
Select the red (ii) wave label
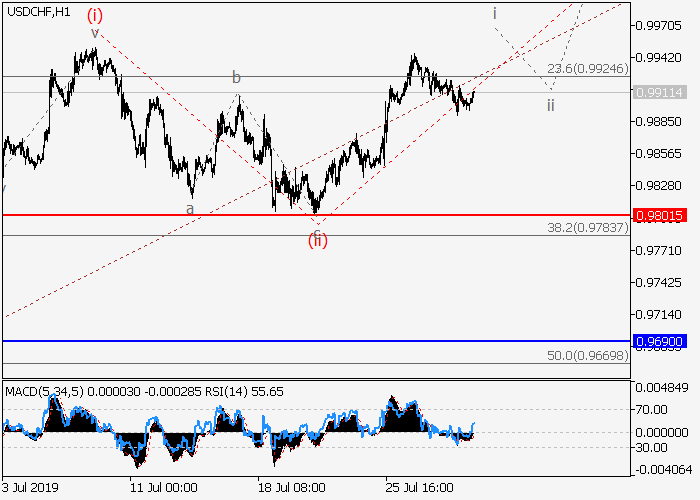[x=317, y=240]
